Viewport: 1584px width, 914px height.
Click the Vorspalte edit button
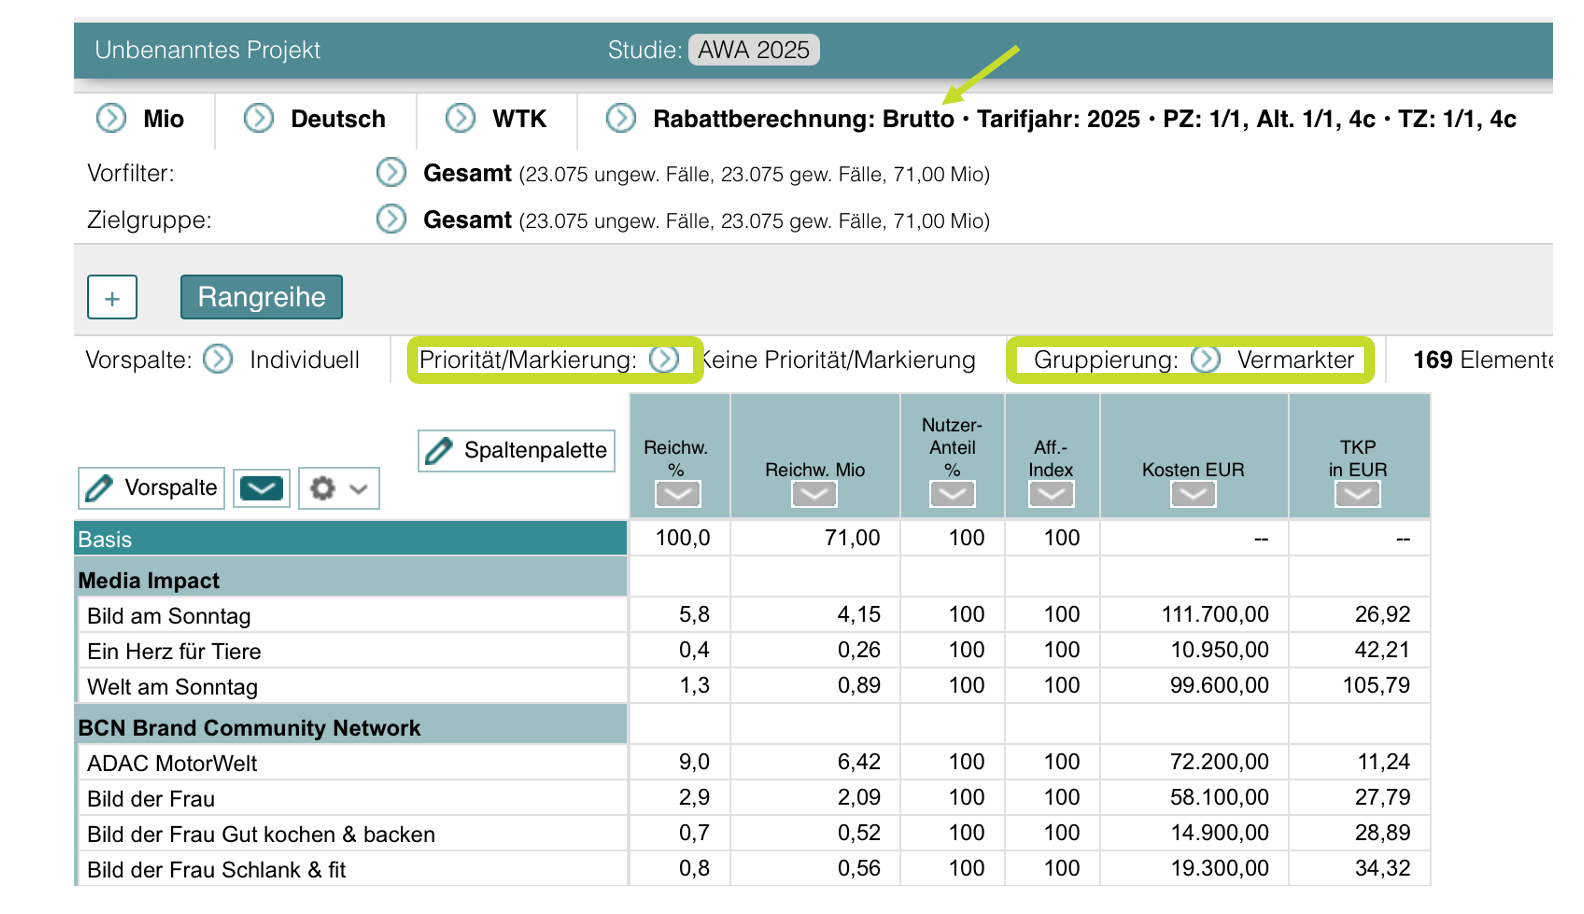[x=151, y=488]
